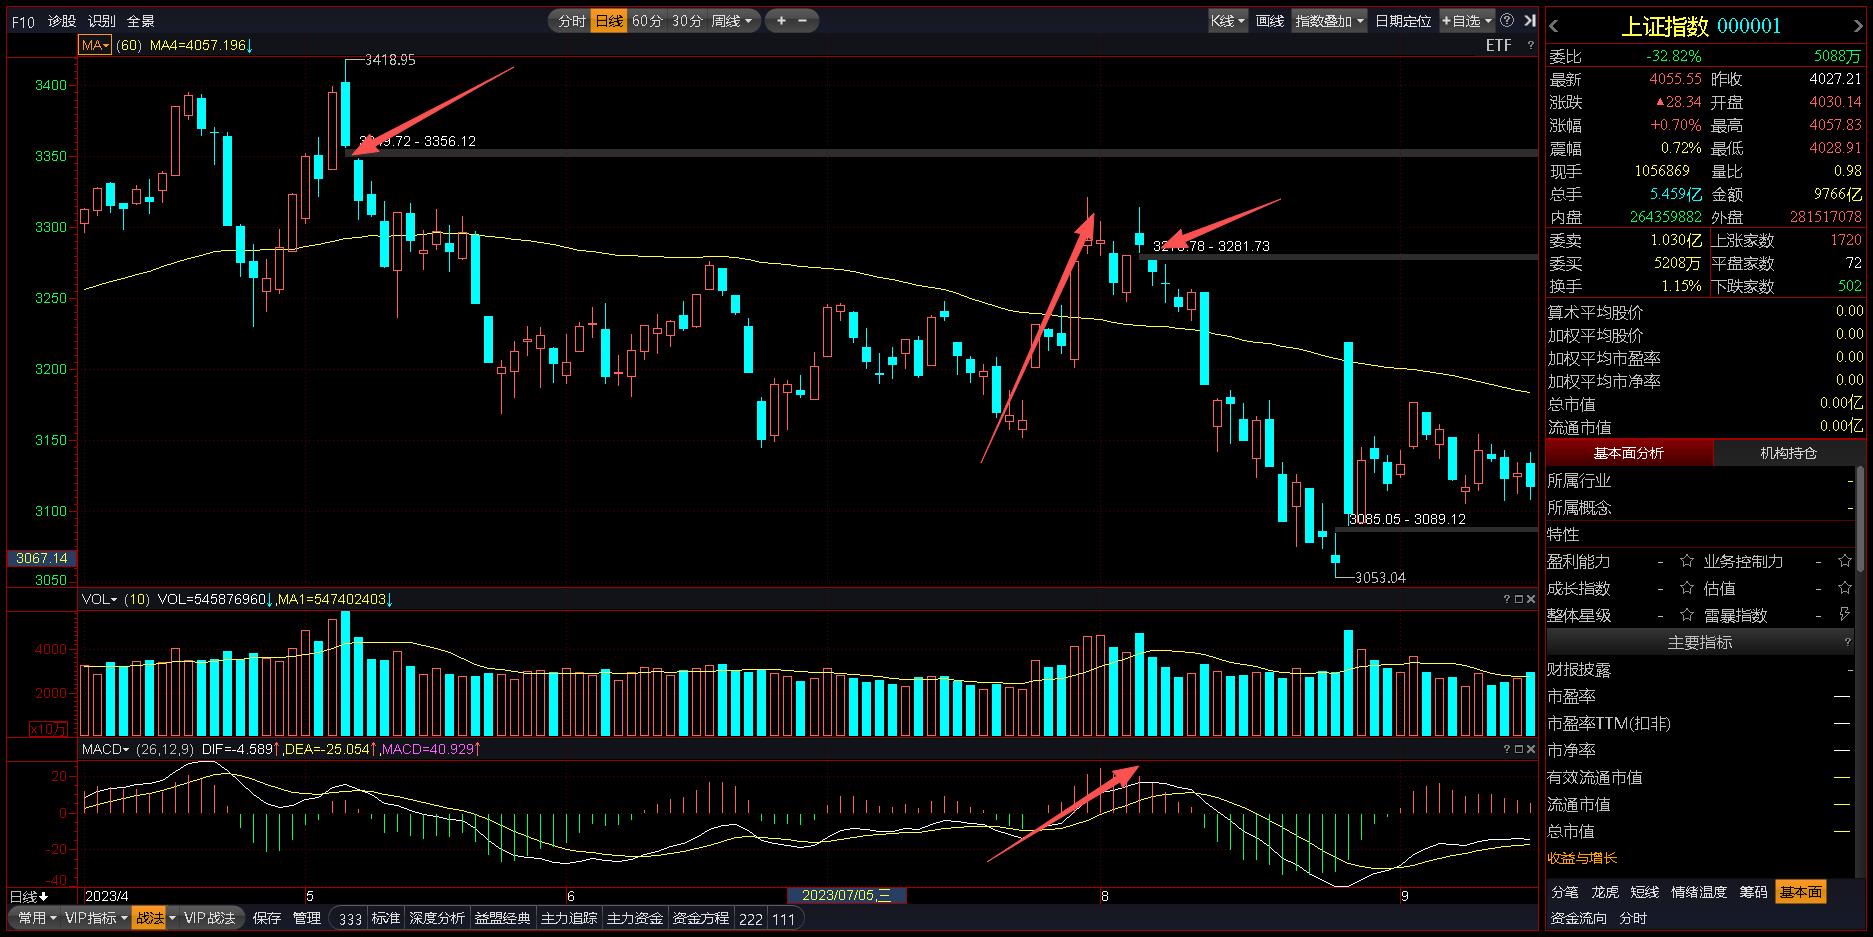Switch to 机构持仓 tab
1873x937 pixels.
point(1788,453)
